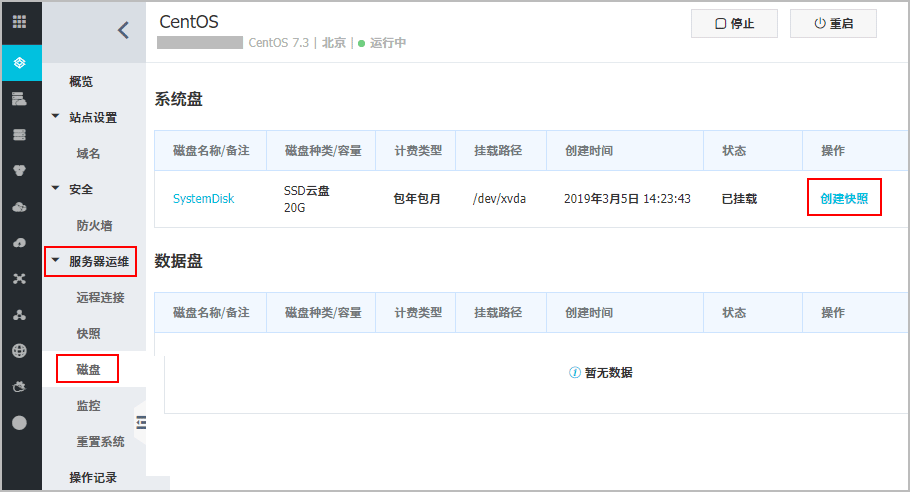Viewport: 910px width, 492px height.
Task: Click the stacked database icon in left rail
Action: pos(20,134)
